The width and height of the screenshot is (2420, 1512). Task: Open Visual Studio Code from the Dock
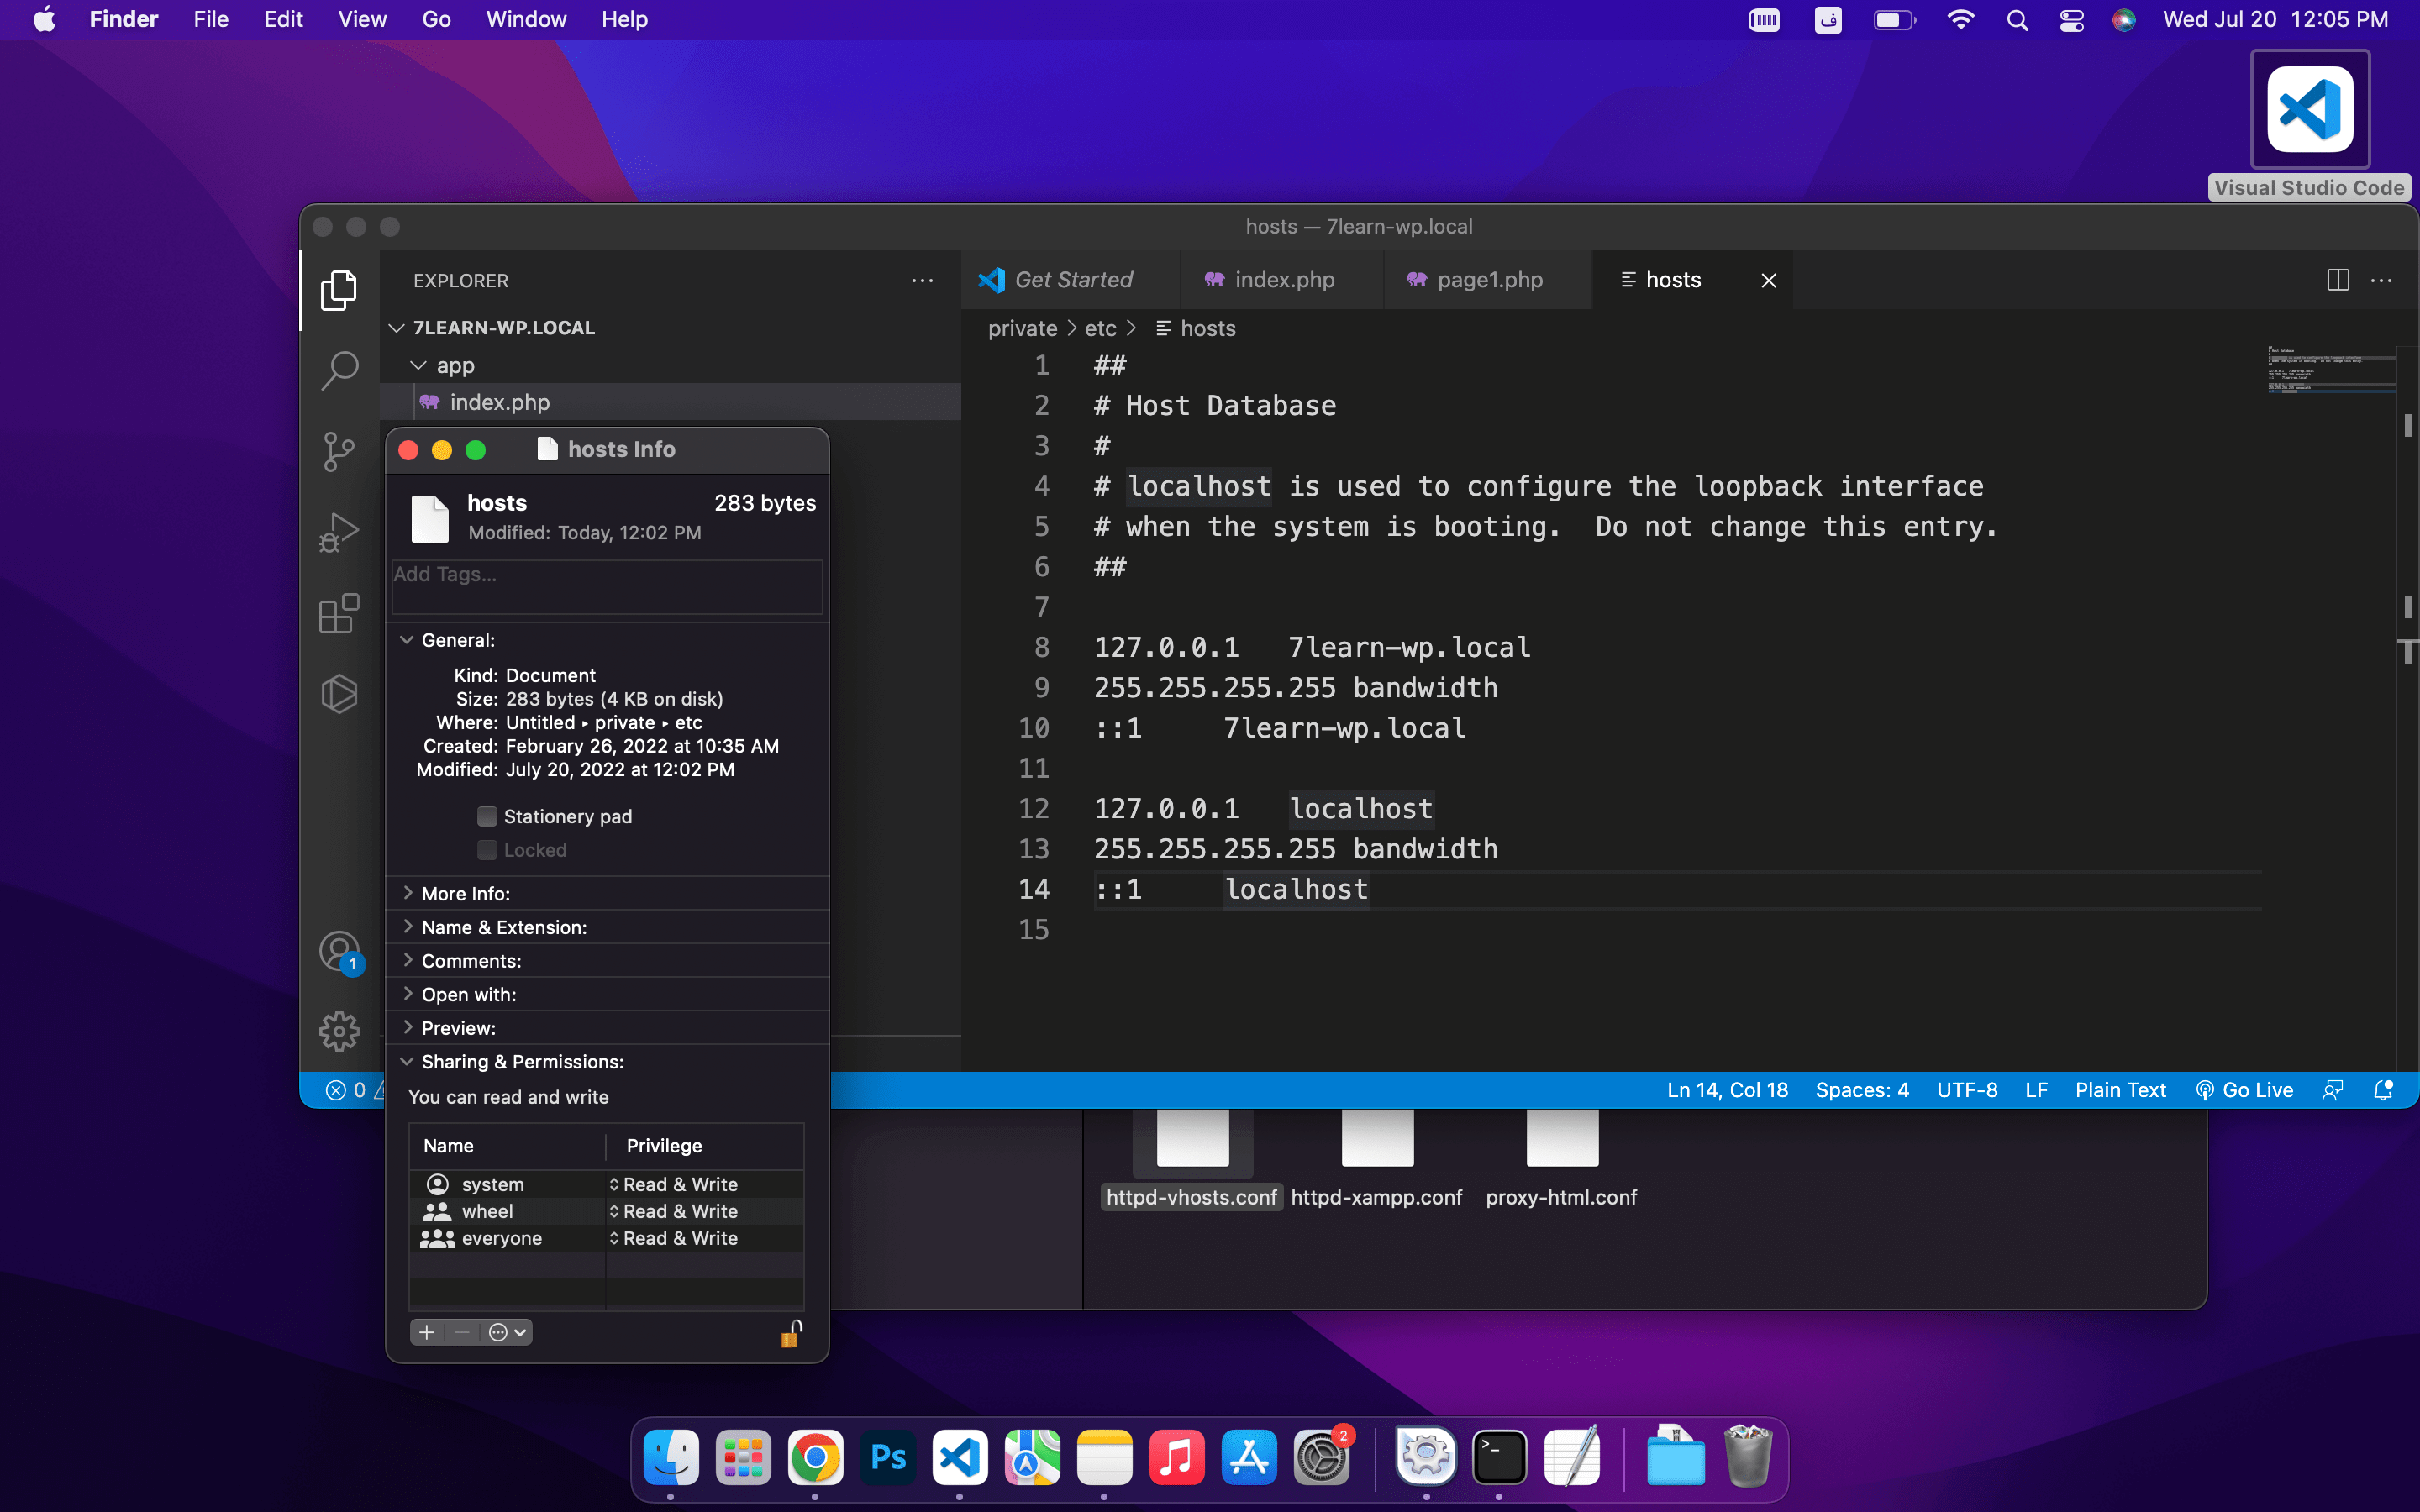(960, 1457)
